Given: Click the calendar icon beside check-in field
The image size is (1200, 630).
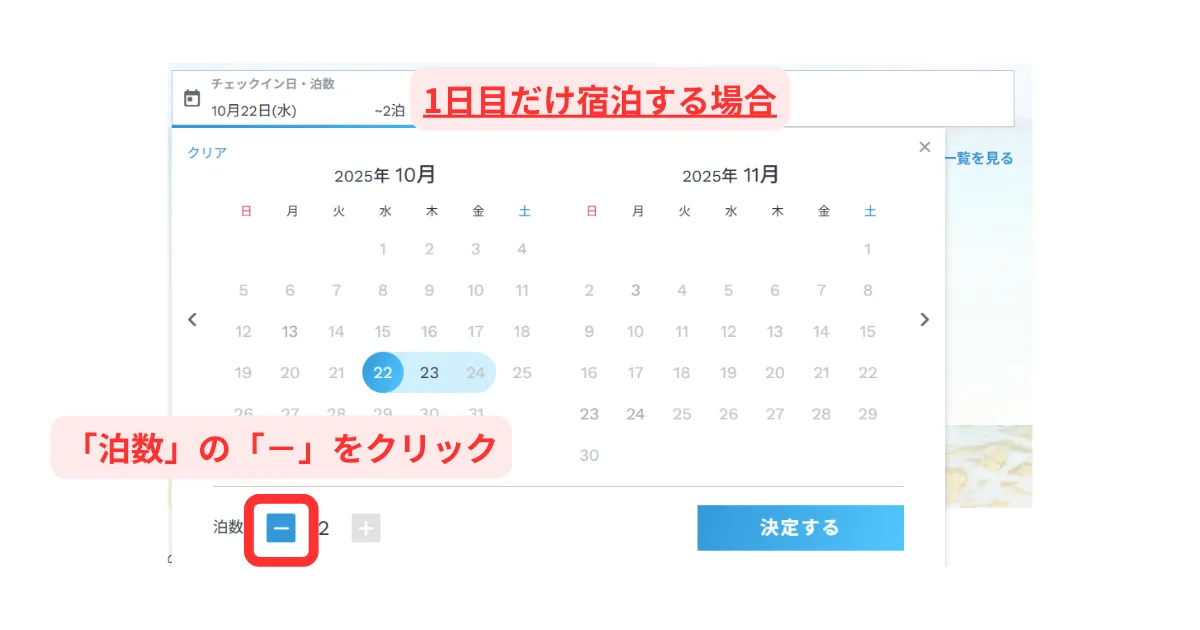Looking at the screenshot, I should (192, 98).
